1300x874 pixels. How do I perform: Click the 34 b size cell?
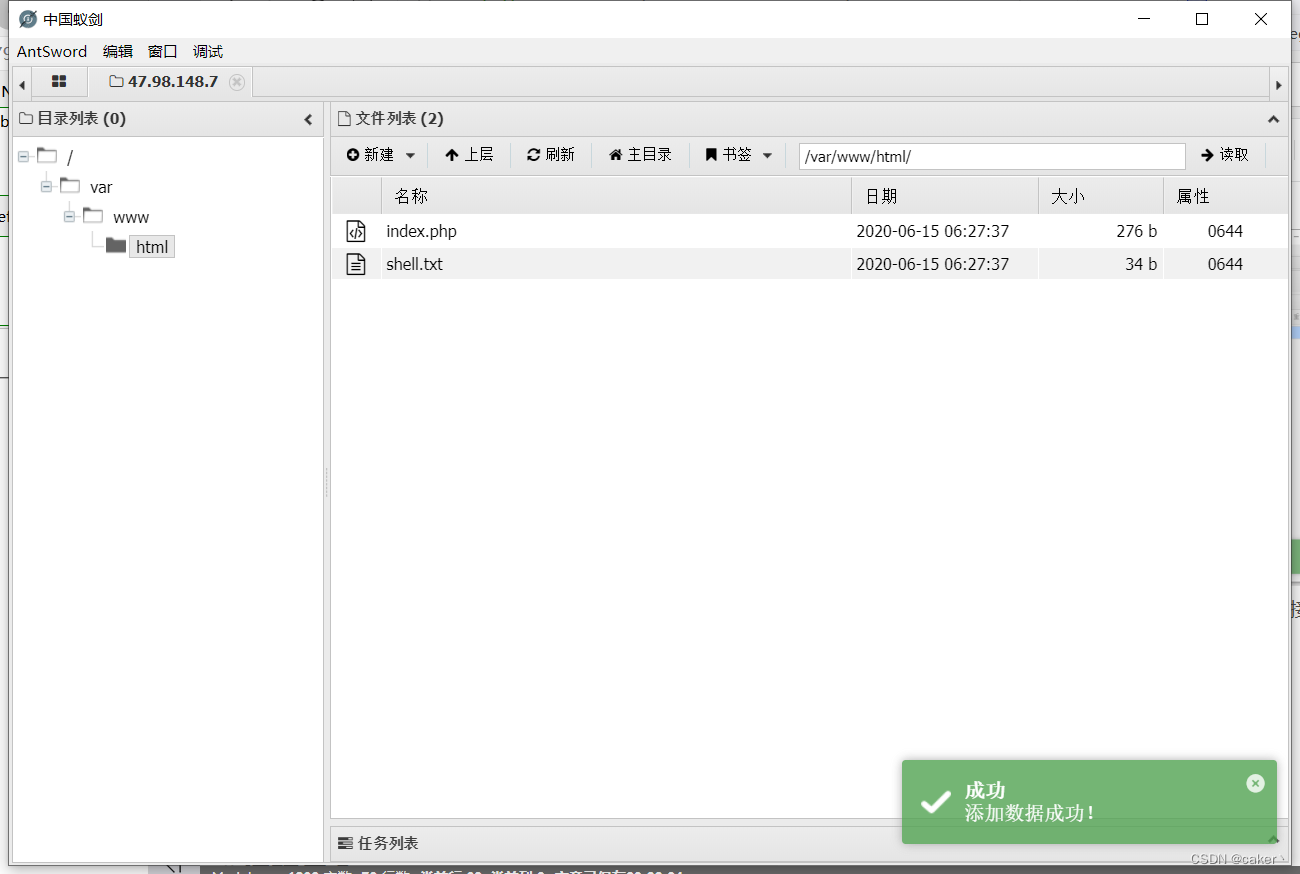click(x=1101, y=264)
